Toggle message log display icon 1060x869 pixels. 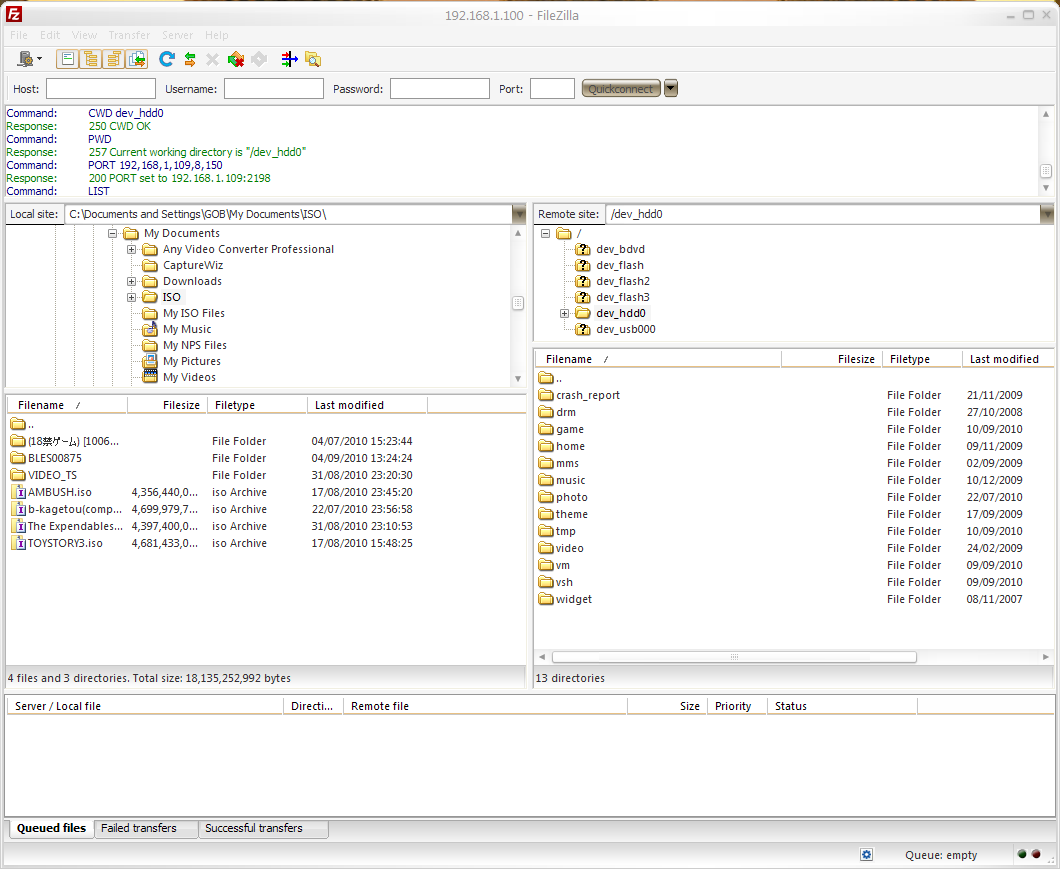tap(67, 59)
